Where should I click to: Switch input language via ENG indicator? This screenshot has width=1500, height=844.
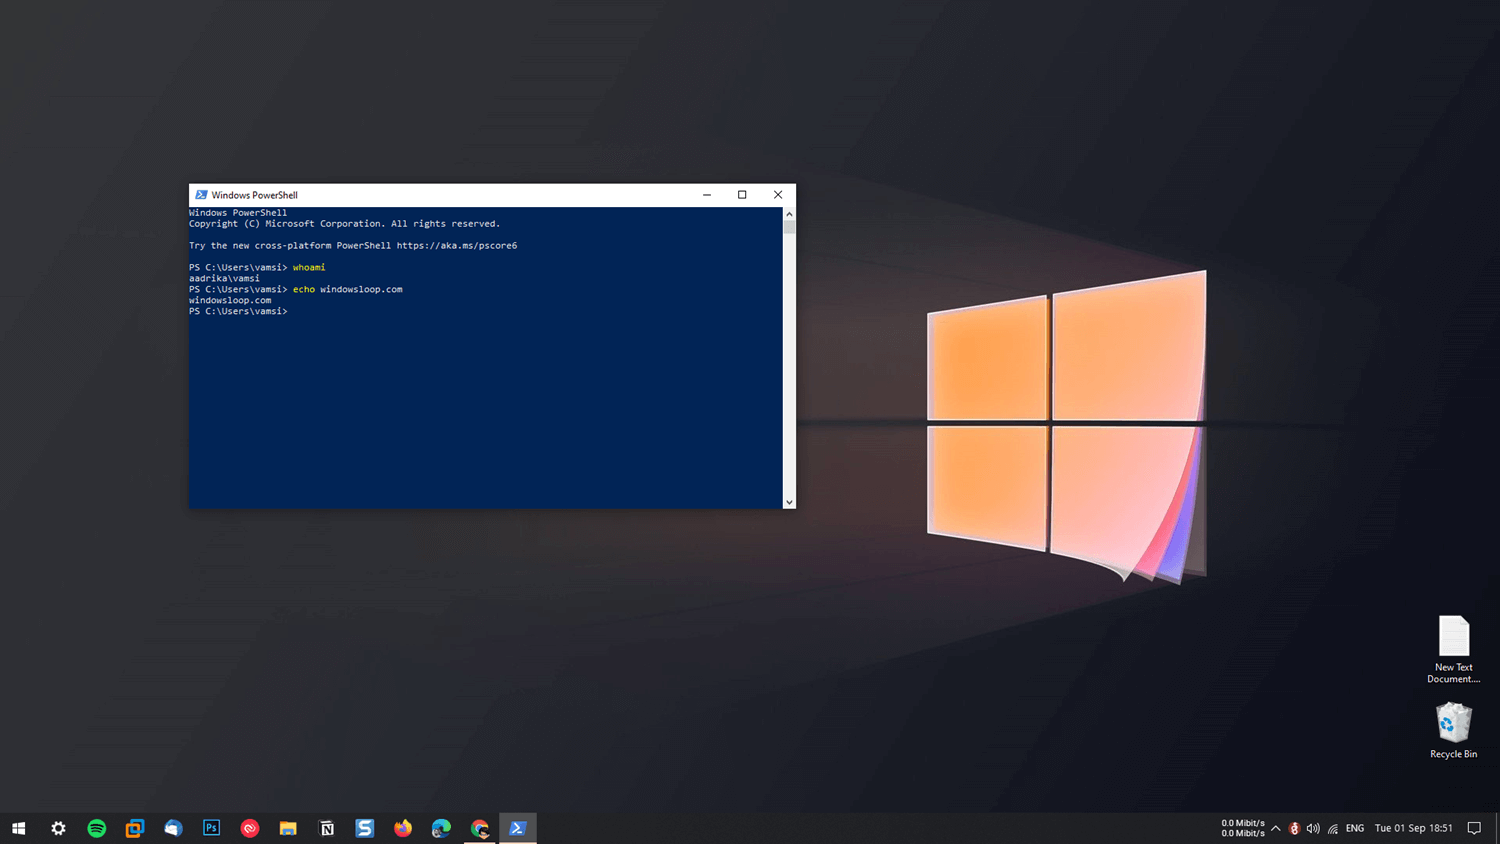point(1355,828)
